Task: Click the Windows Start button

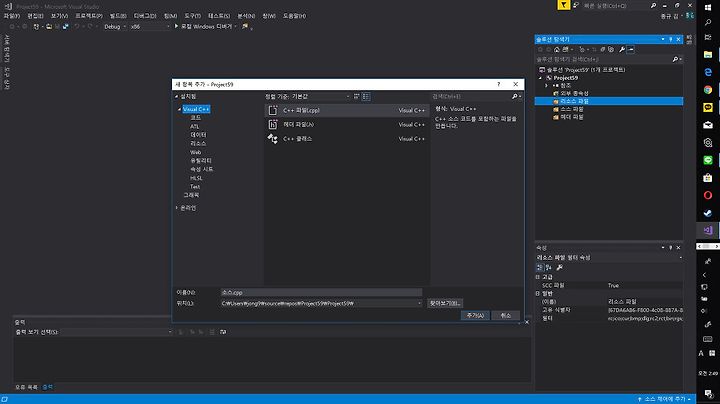Action: 708,7
